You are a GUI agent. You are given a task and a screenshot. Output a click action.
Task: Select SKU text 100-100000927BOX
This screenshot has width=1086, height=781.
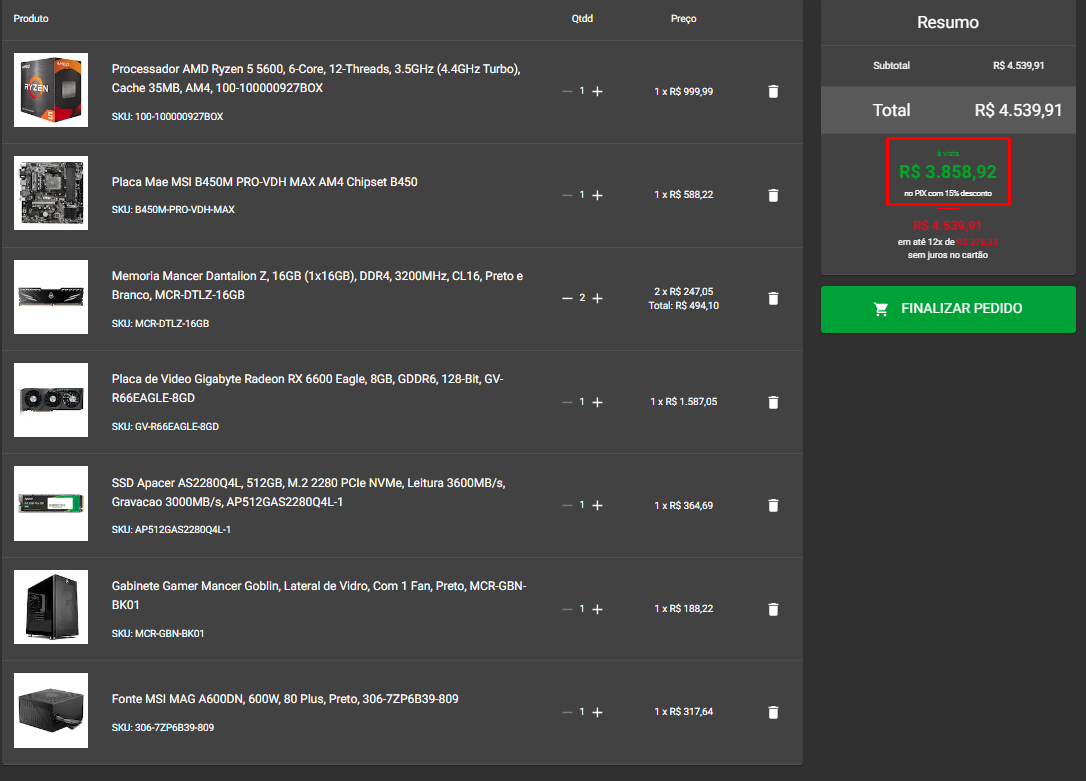click(179, 116)
